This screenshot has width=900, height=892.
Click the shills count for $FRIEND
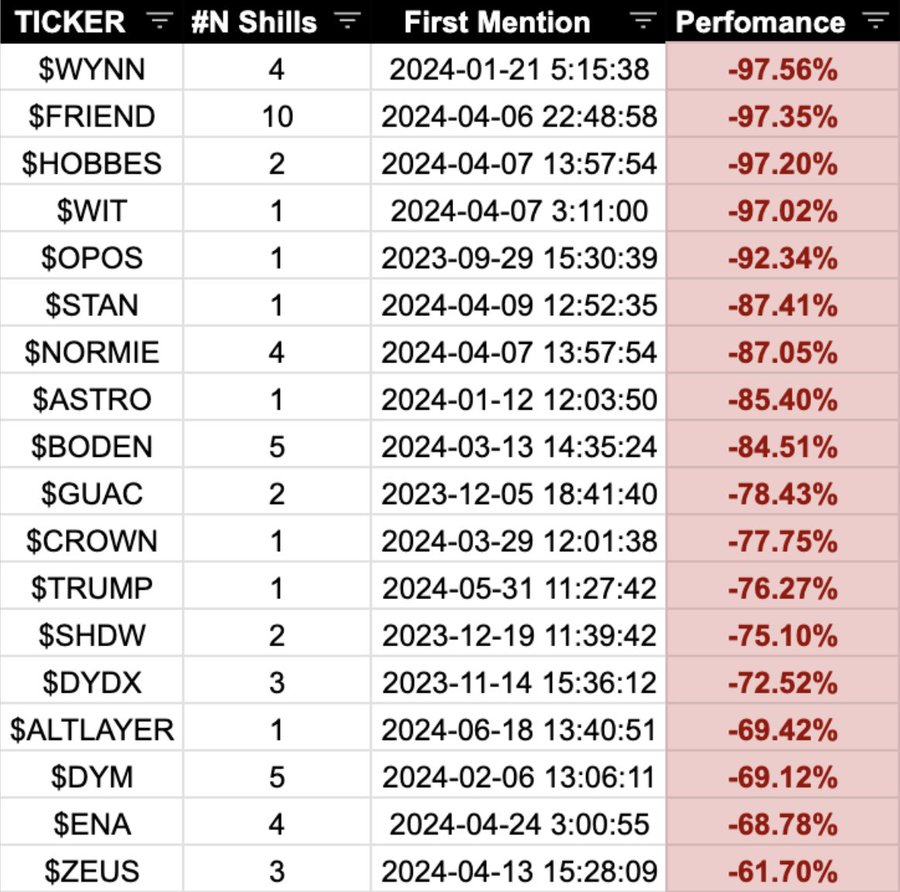(277, 117)
